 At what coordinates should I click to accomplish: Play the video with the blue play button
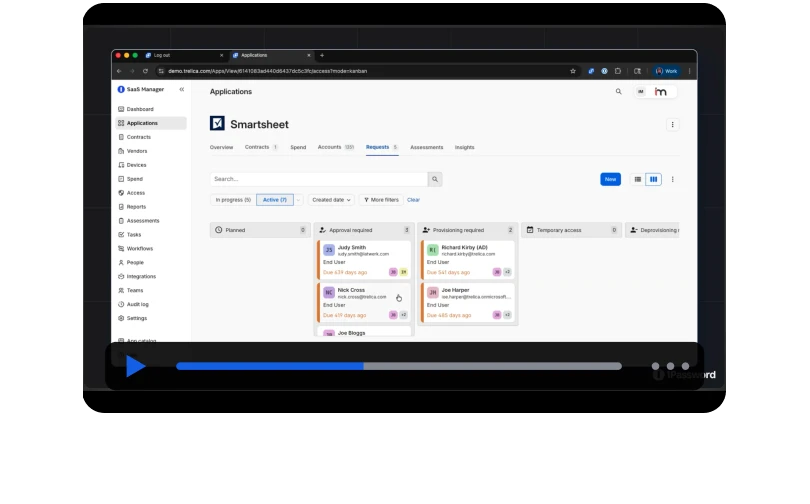(x=135, y=366)
